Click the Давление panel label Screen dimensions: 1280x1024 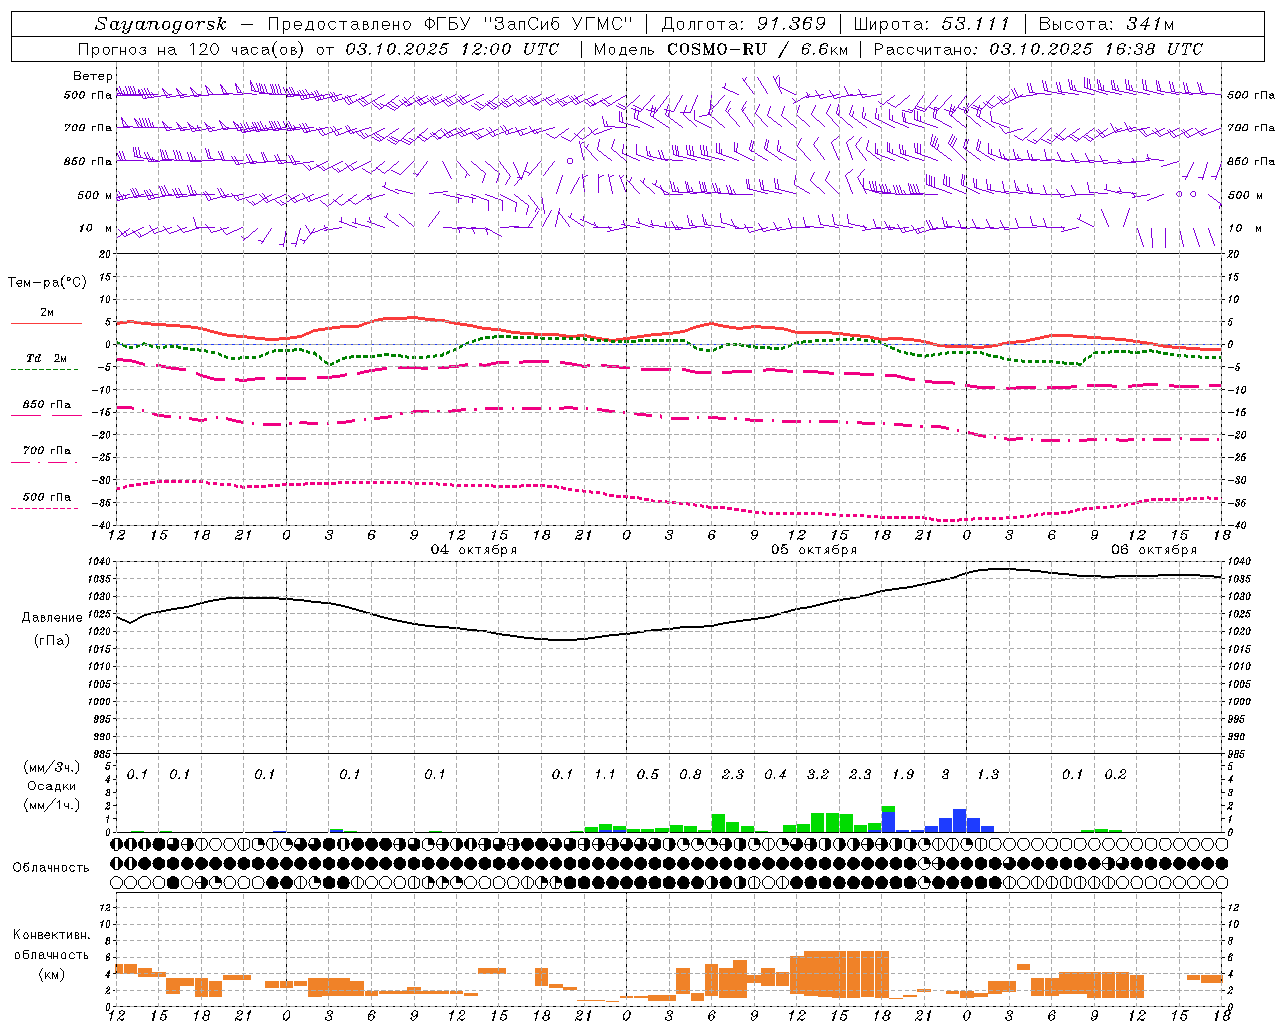(52, 618)
